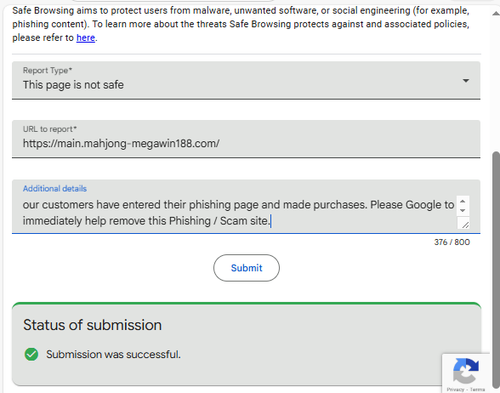The height and width of the screenshot is (393, 500).
Task: Open the Report Type dropdown
Action: 246,80
